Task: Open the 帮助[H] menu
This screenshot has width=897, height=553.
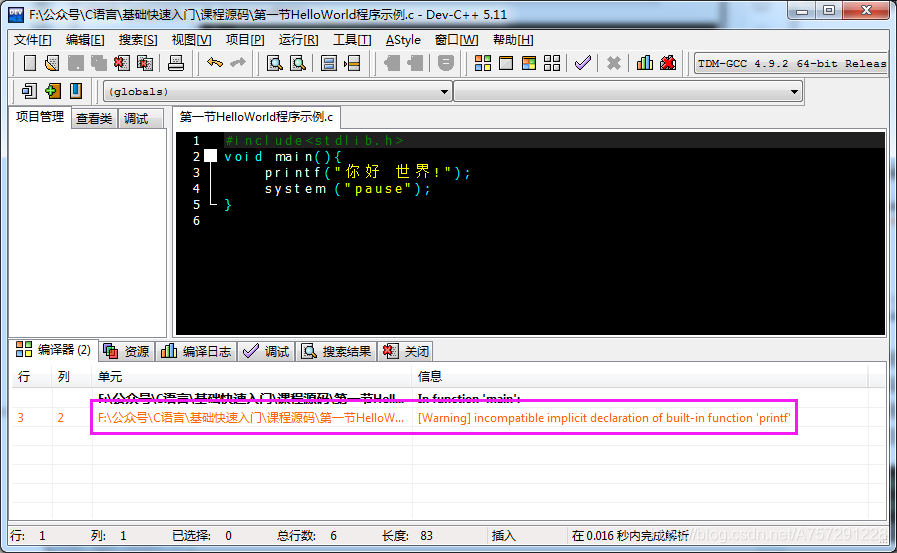Action: tap(513, 40)
